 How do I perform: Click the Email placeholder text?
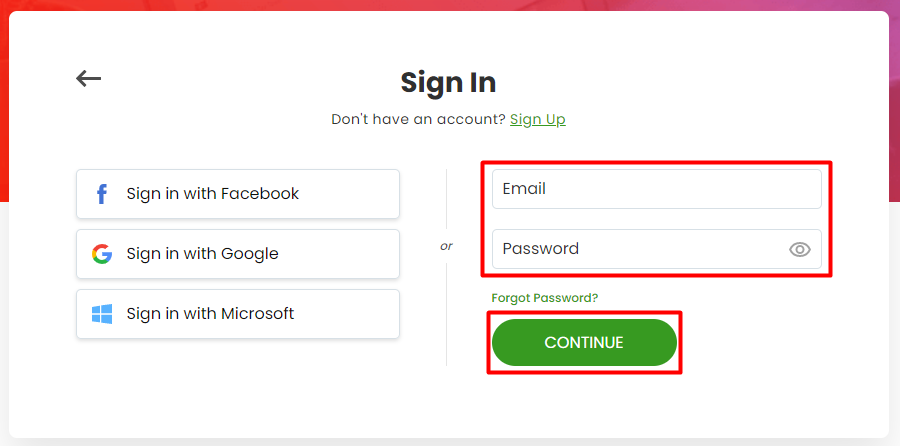[524, 189]
